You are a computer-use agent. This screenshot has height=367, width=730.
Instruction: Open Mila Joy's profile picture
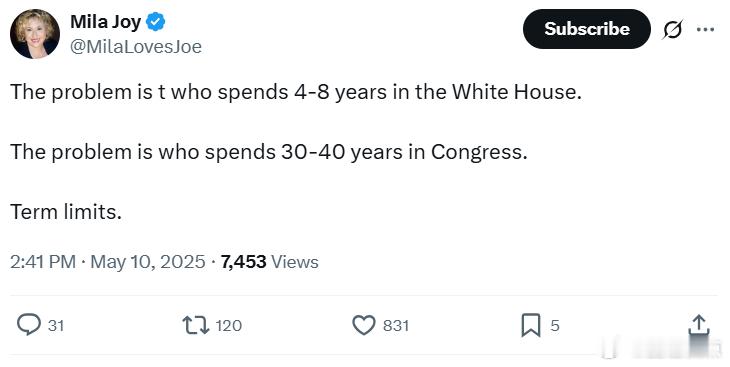(35, 34)
